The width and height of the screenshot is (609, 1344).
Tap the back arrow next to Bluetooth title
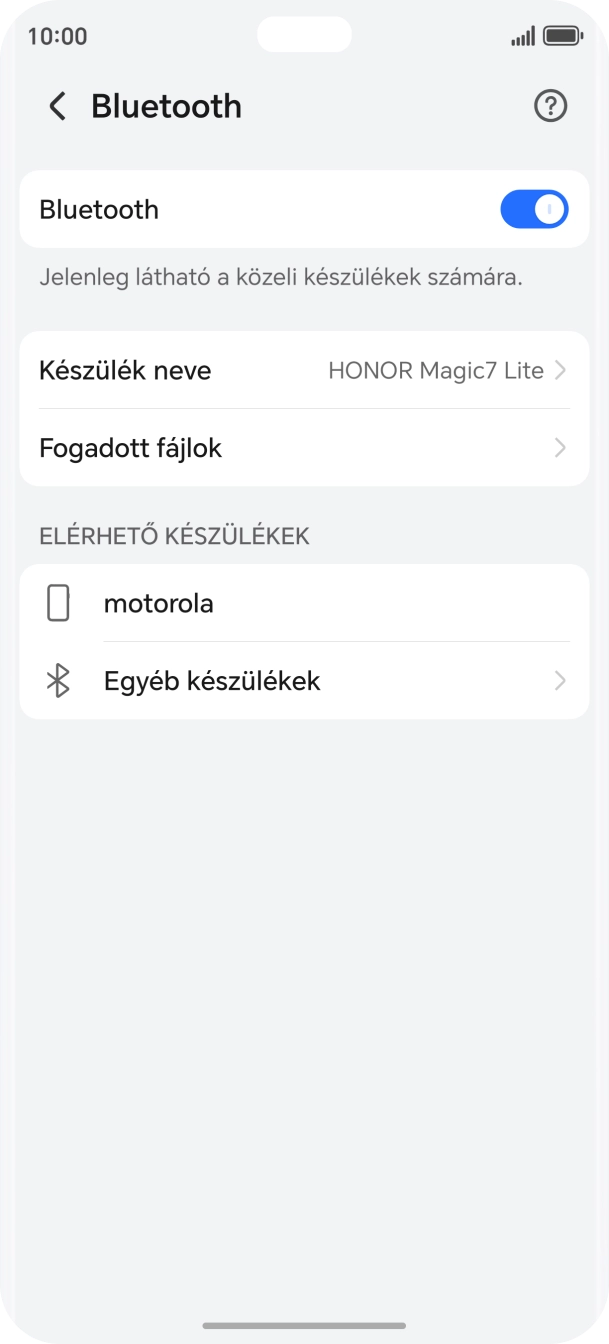(x=57, y=106)
